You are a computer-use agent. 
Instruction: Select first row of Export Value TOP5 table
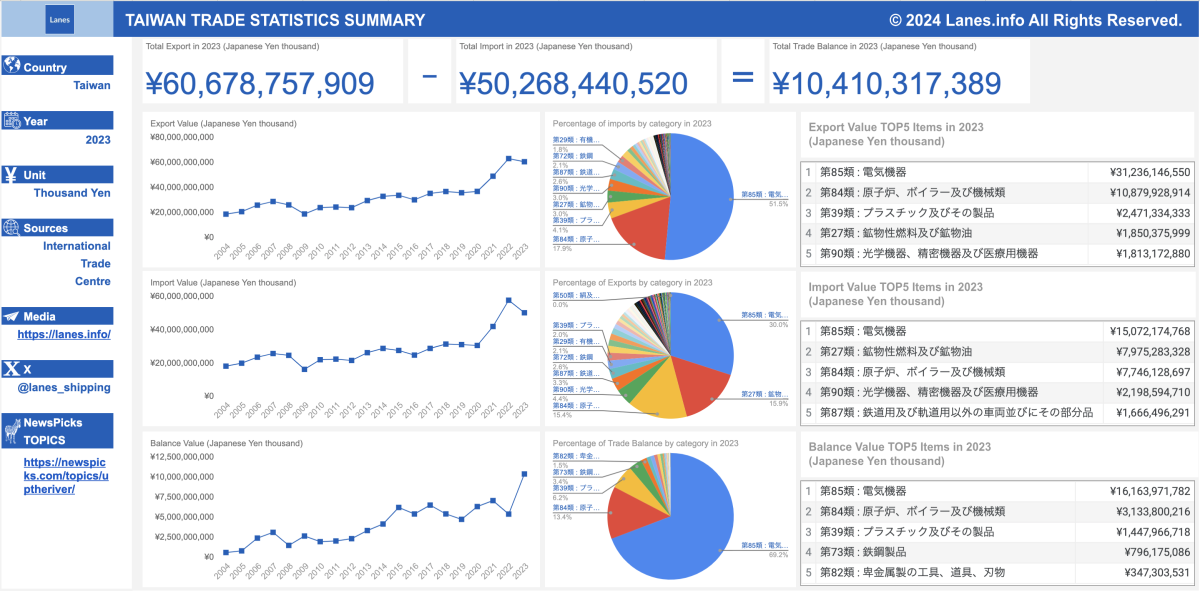point(998,172)
